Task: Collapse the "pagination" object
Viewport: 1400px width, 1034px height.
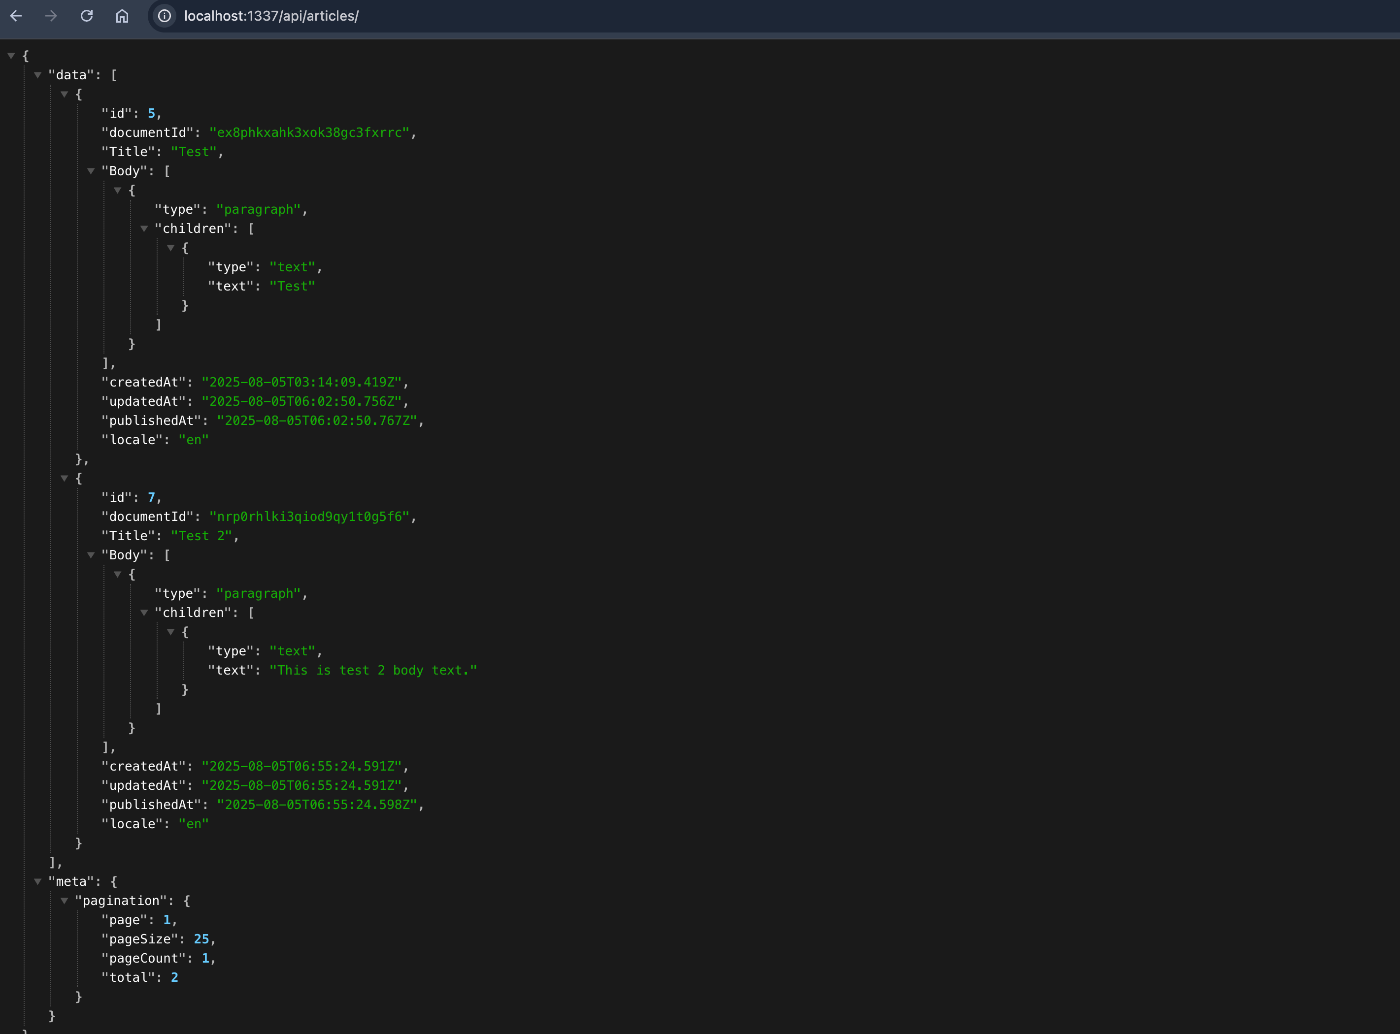Action: 64,901
